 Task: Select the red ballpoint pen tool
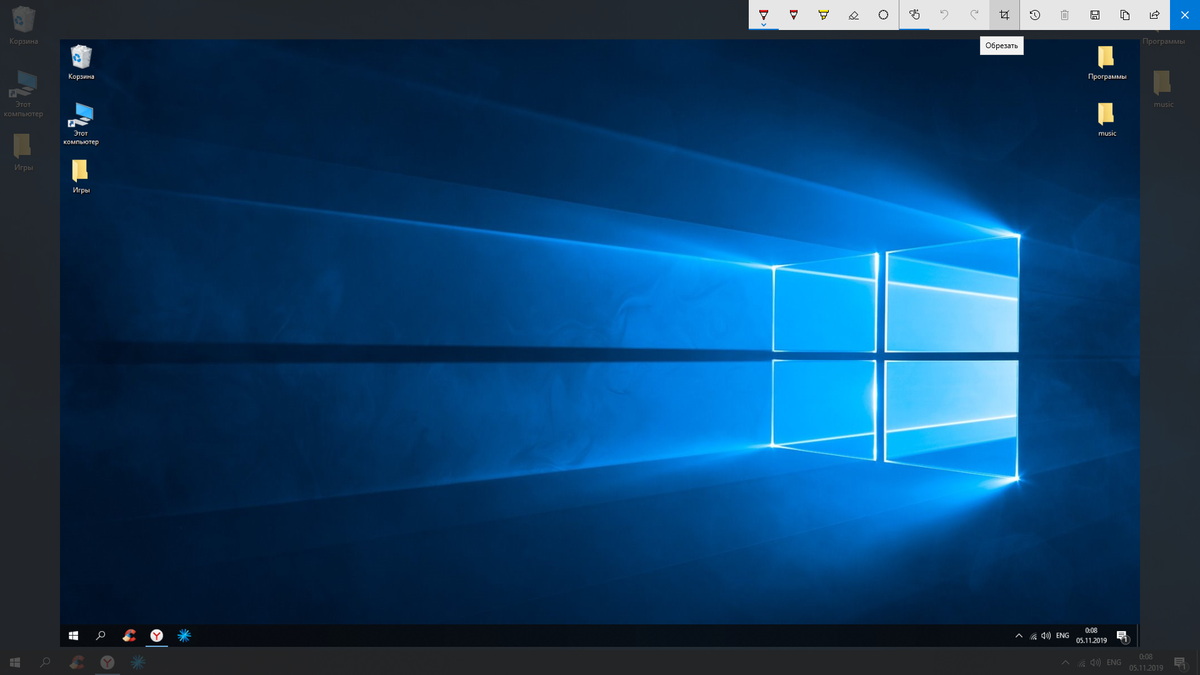pyautogui.click(x=764, y=14)
